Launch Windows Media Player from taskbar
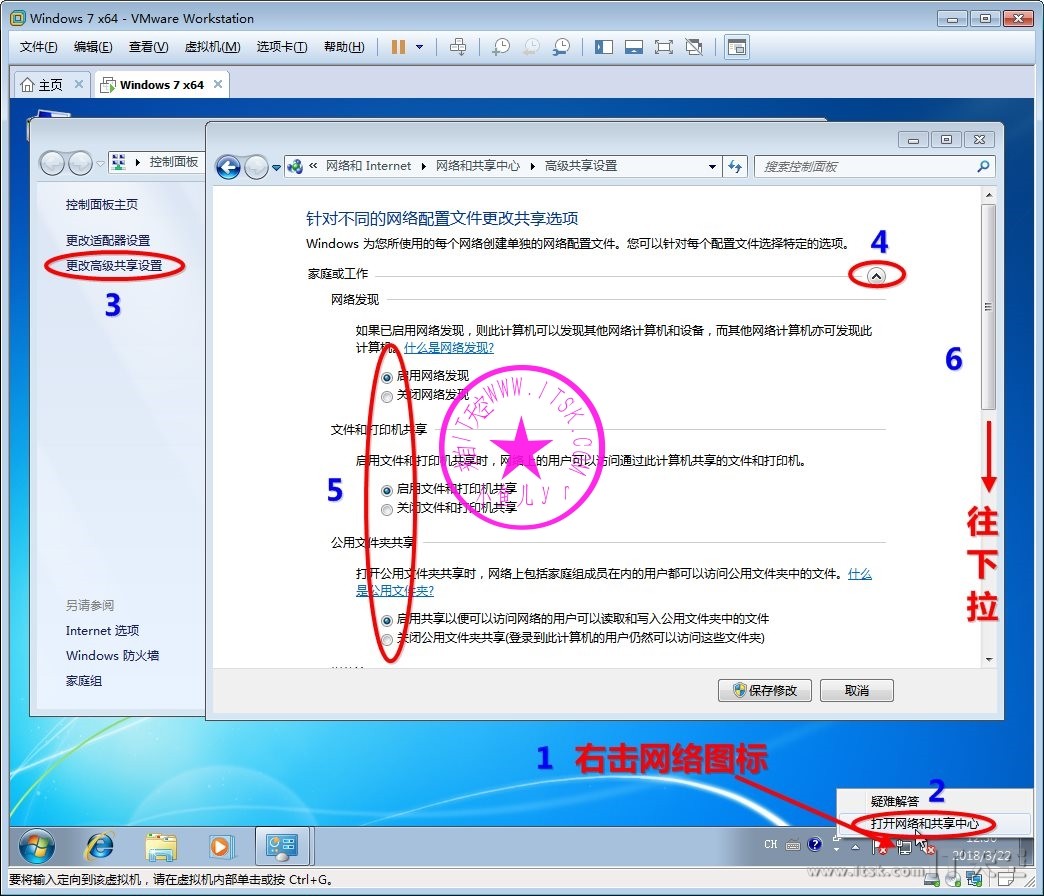The width and height of the screenshot is (1044, 896). pyautogui.click(x=219, y=847)
